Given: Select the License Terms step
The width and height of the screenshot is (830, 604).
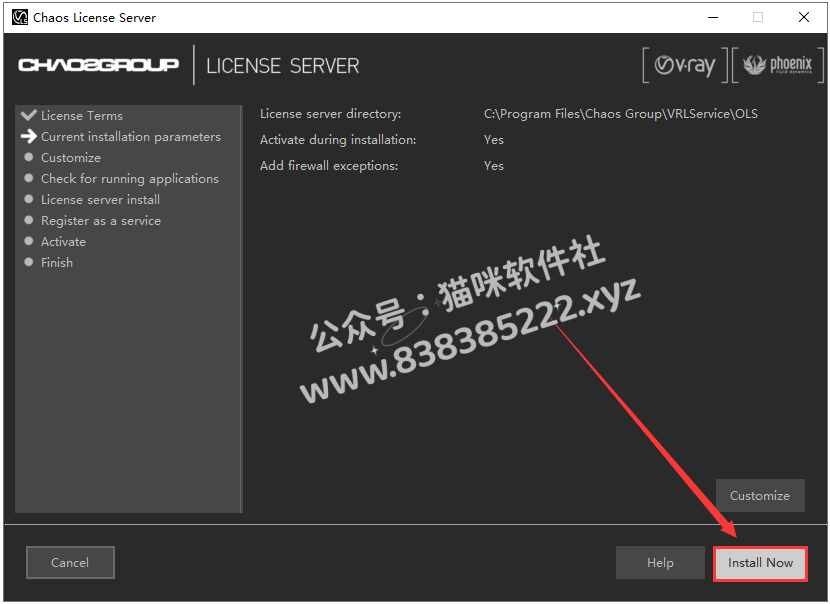Looking at the screenshot, I should pyautogui.click(x=82, y=115).
